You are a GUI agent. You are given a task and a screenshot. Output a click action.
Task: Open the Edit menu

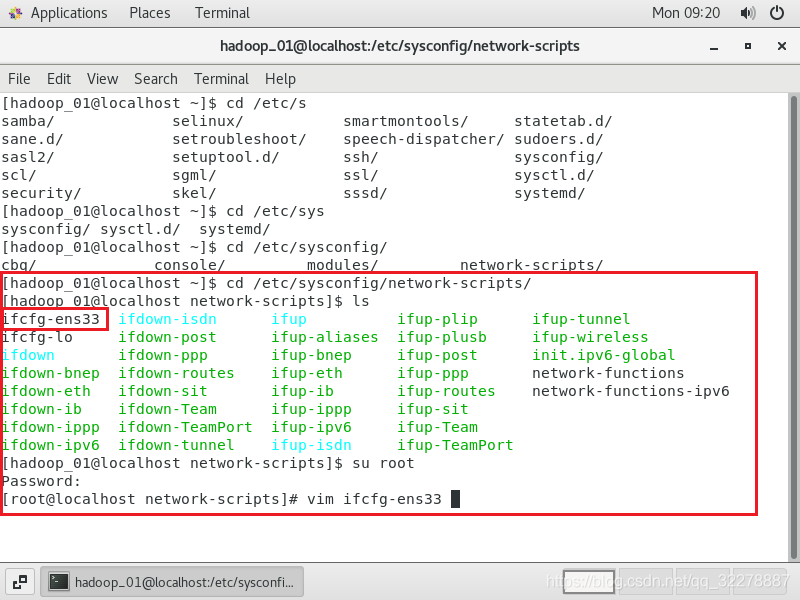[59, 79]
